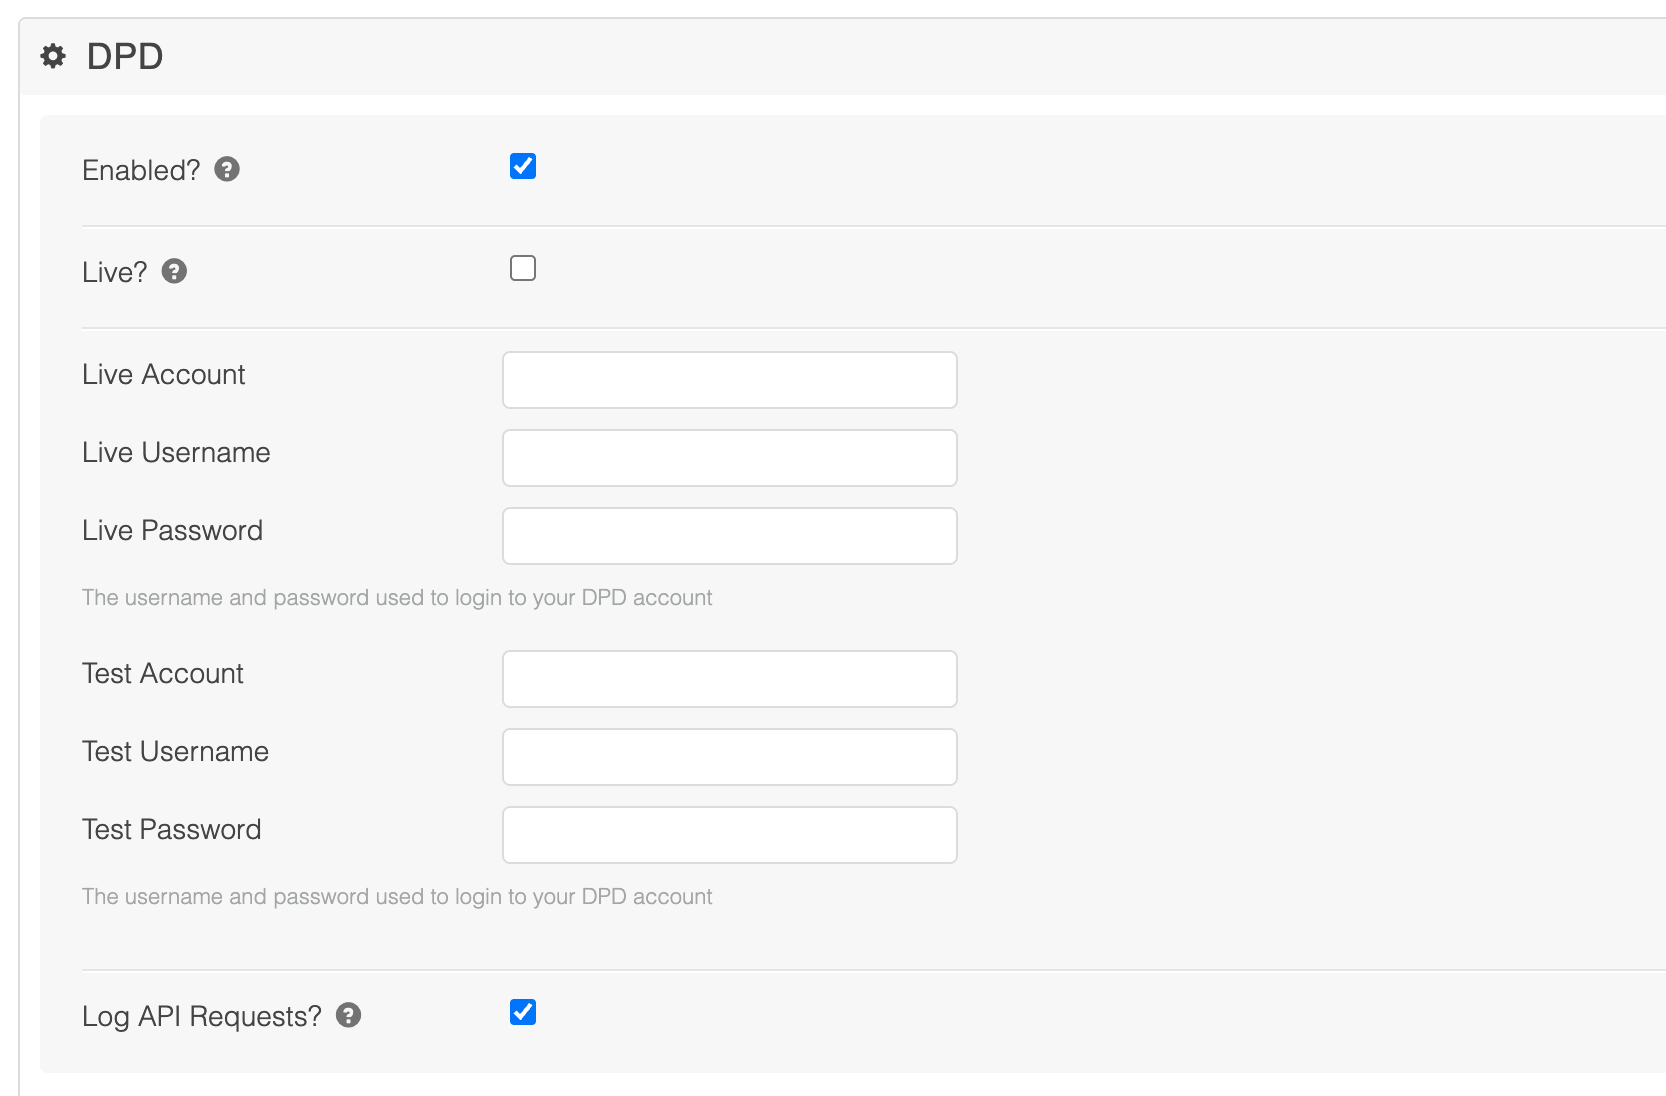Focus the Test Password input field

pyautogui.click(x=730, y=835)
